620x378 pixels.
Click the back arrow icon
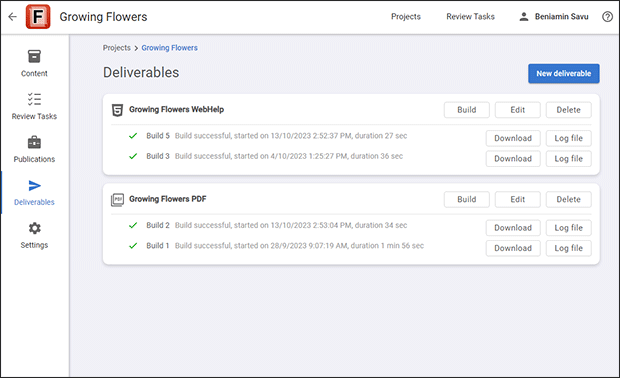13,17
